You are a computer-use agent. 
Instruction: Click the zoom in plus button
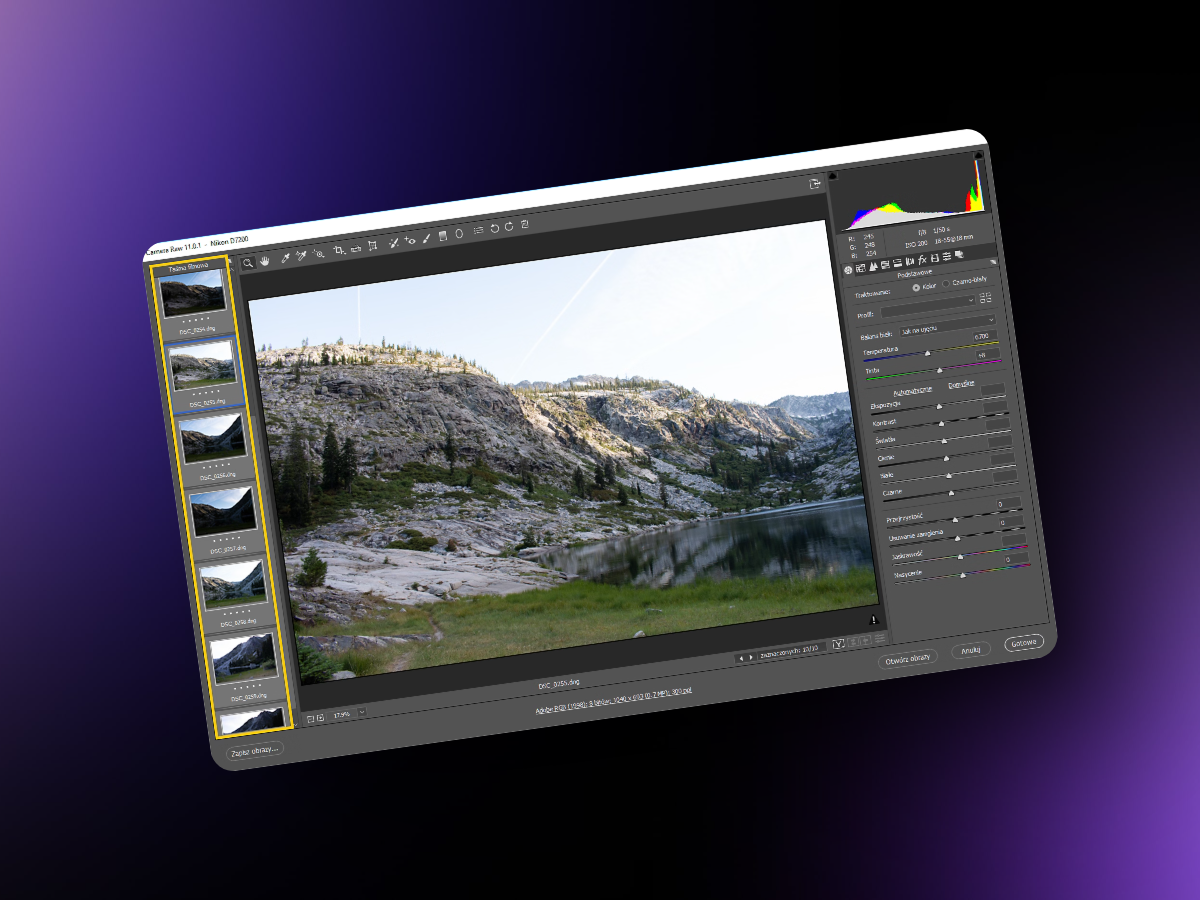[320, 717]
